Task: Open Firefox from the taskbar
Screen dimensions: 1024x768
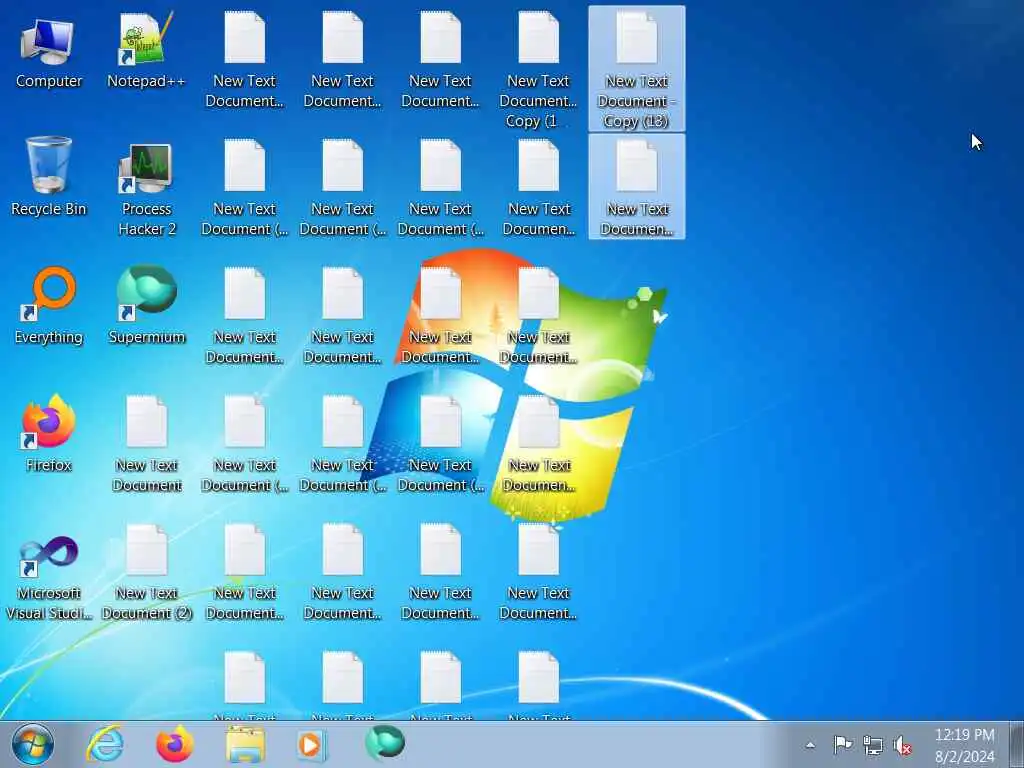Action: (174, 744)
